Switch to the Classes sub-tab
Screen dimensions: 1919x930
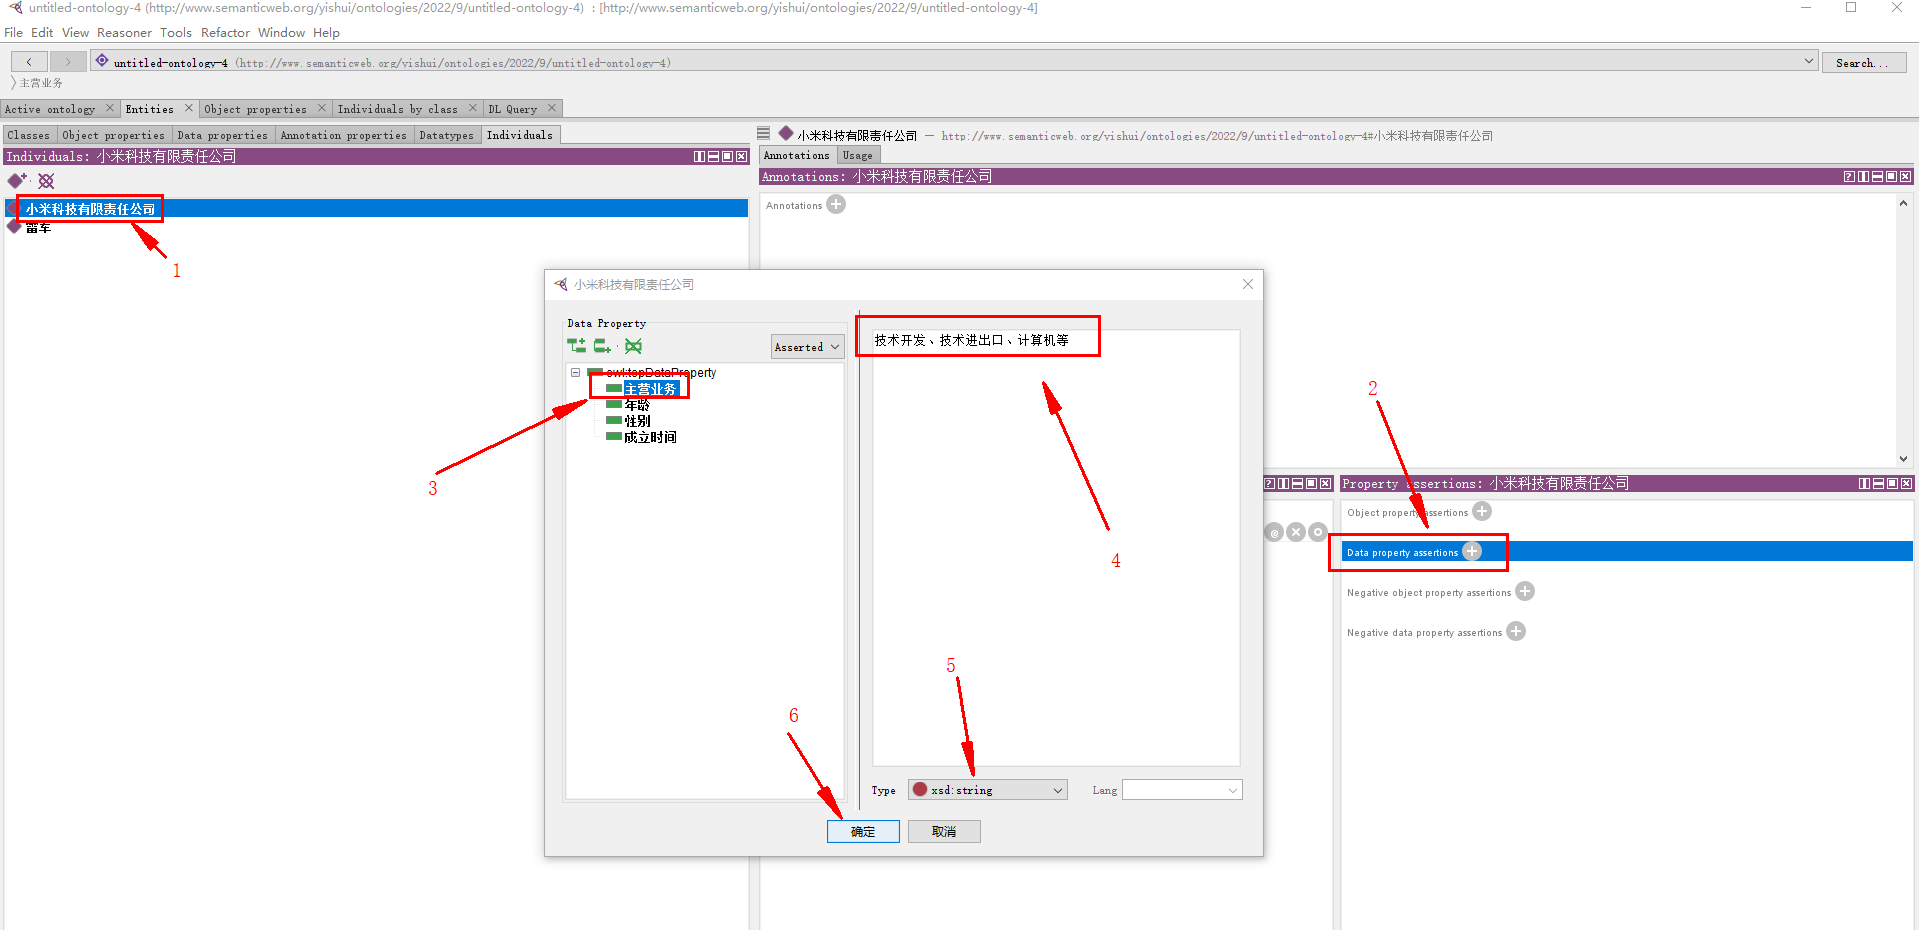(28, 135)
